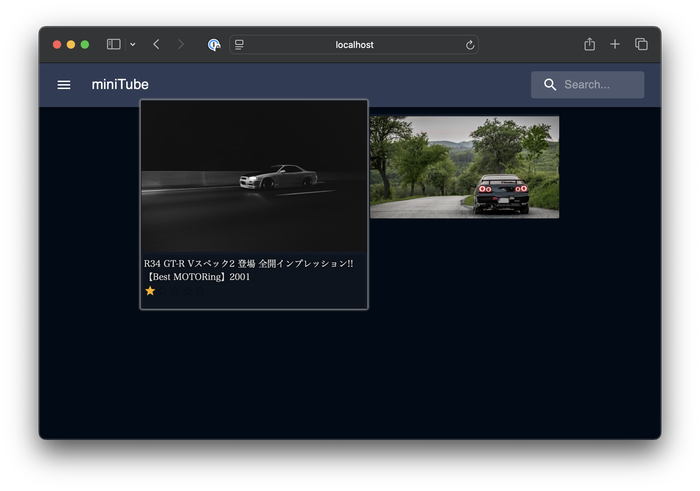Open the dark GT-R rear-view road thumbnail
The width and height of the screenshot is (700, 491).
(464, 167)
